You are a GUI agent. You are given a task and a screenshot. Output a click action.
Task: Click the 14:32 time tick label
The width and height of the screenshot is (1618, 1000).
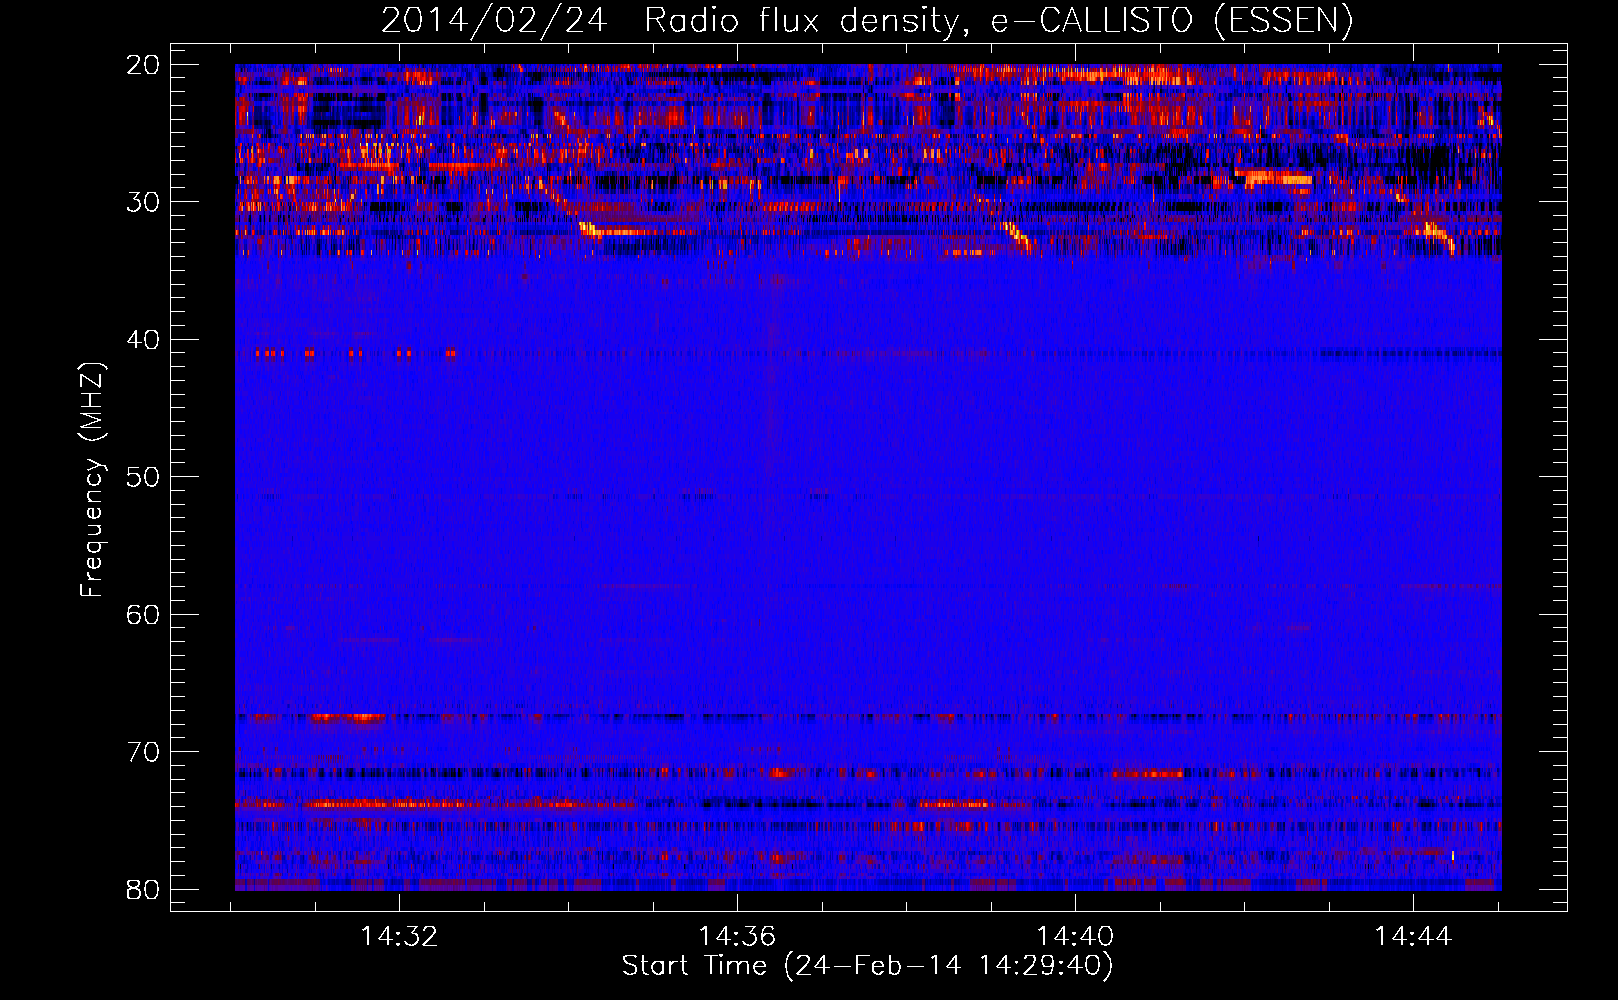coord(399,937)
